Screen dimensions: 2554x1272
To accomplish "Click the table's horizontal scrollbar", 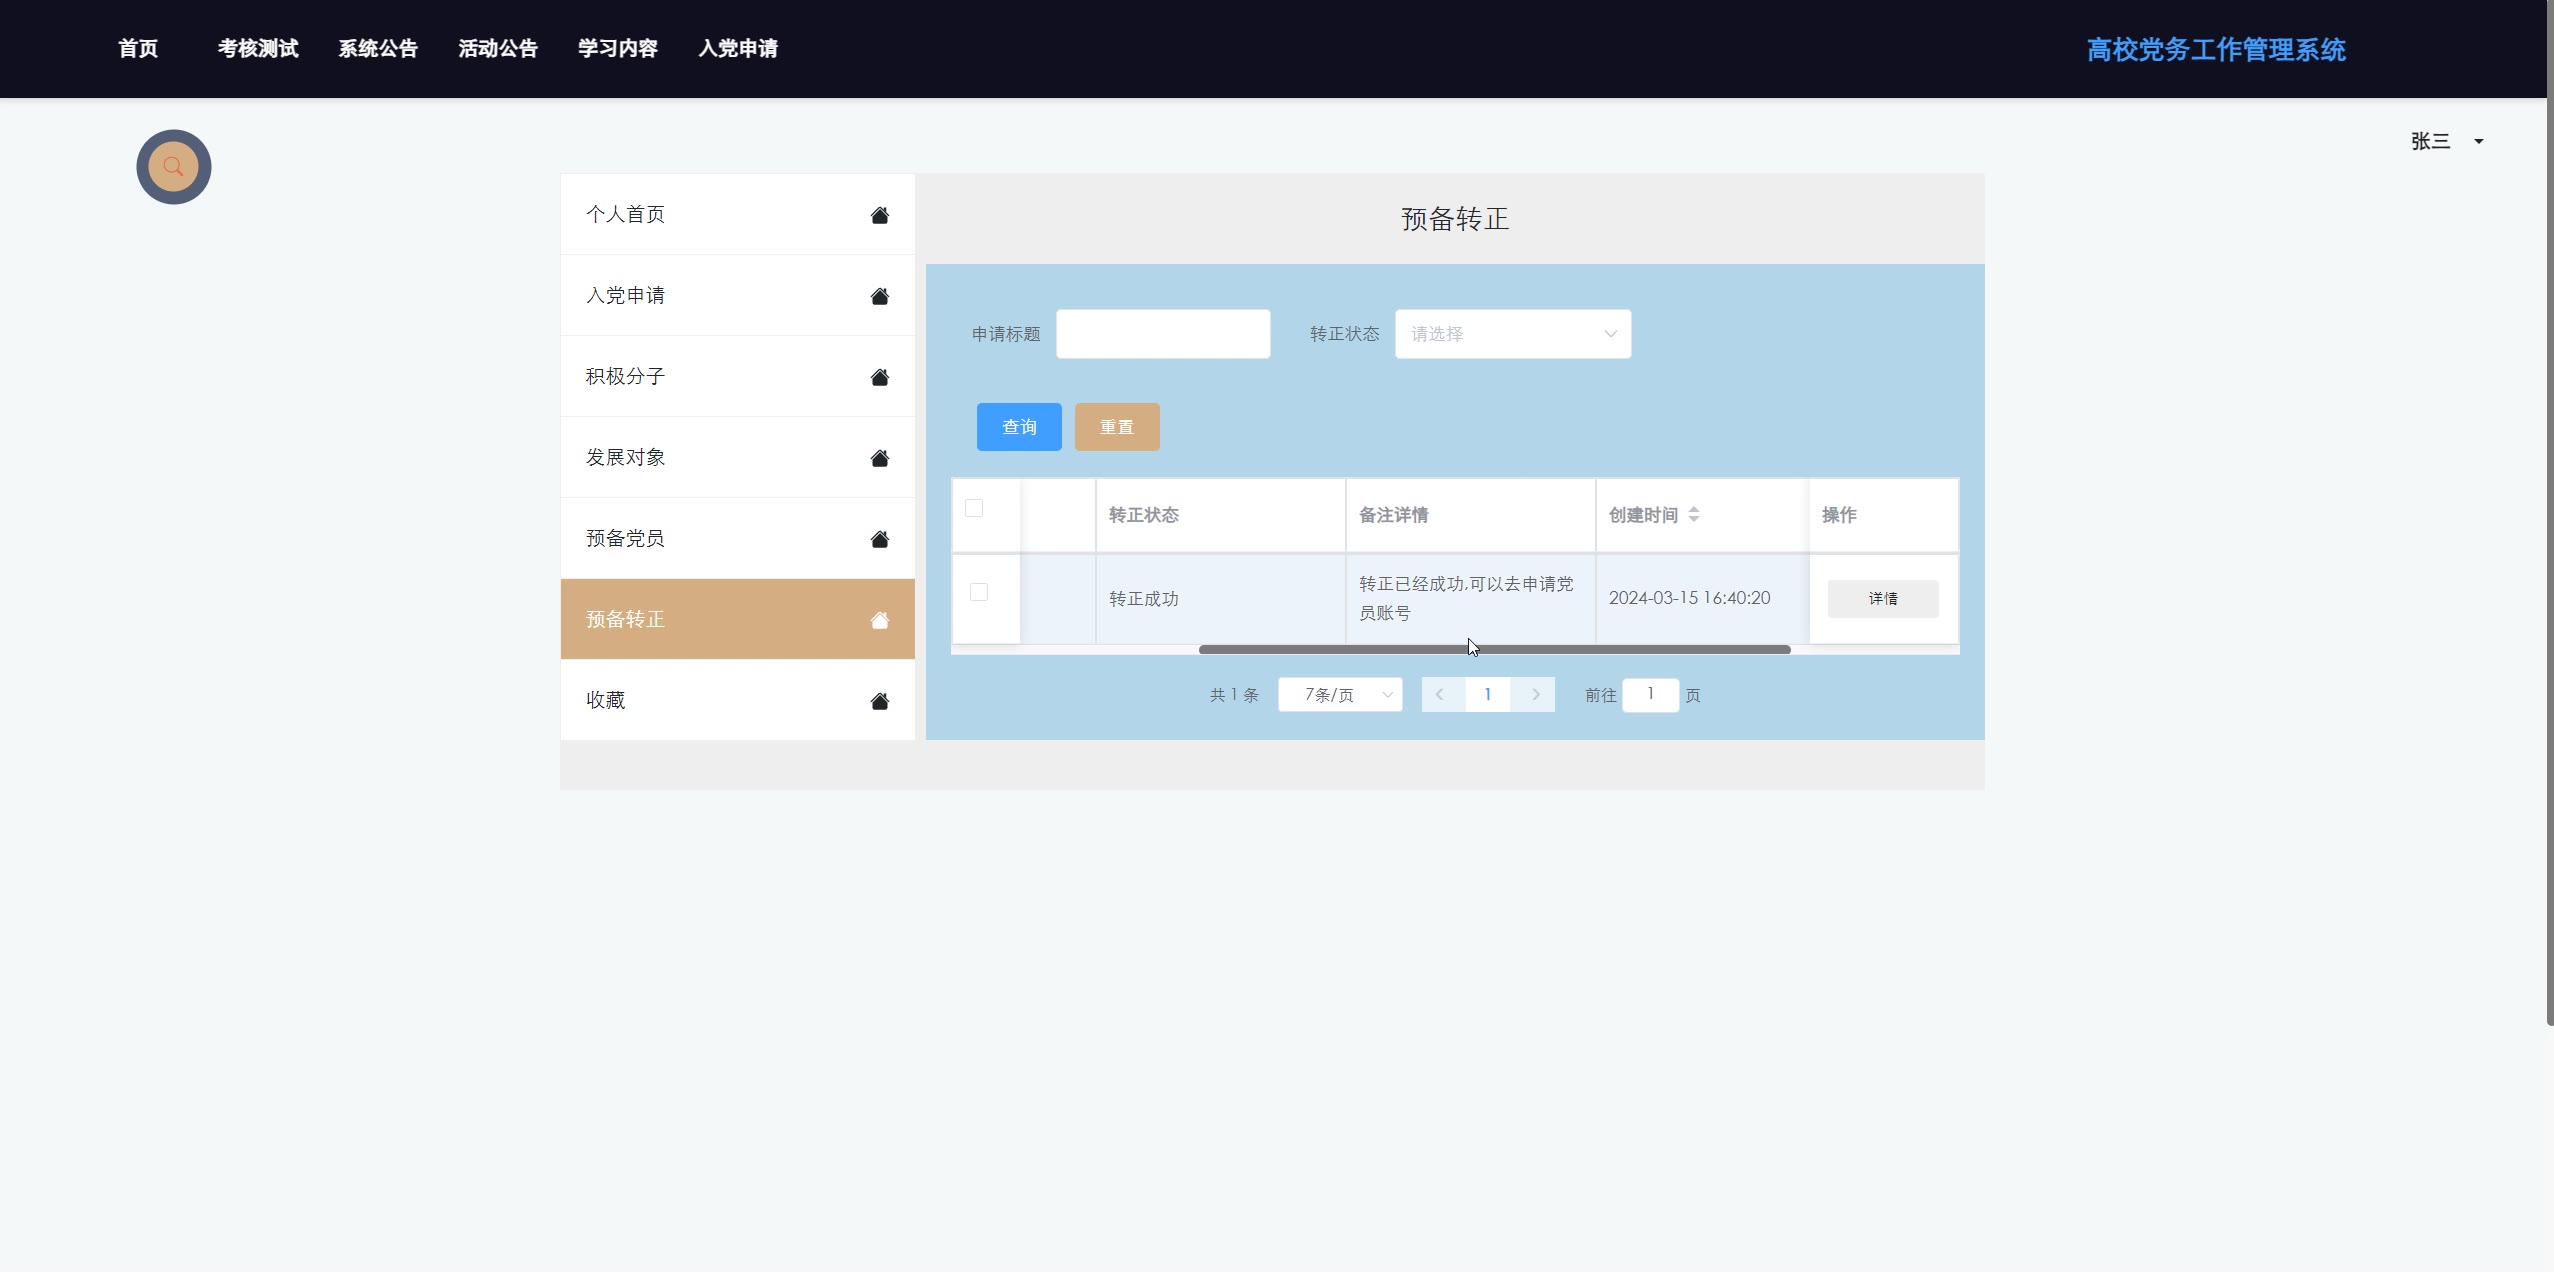I will point(1494,650).
